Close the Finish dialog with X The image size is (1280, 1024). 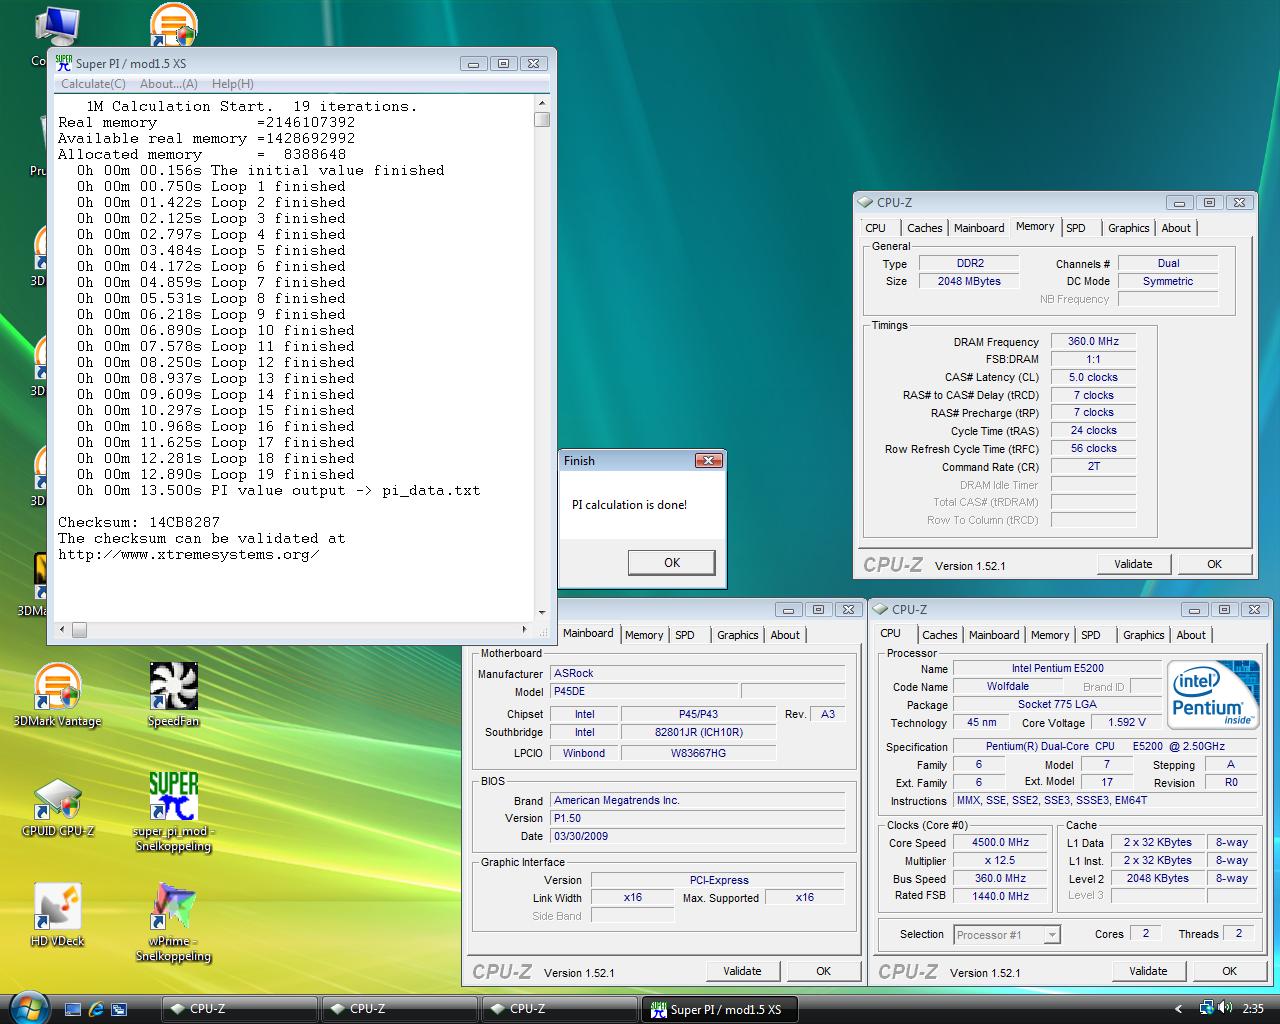[709, 461]
